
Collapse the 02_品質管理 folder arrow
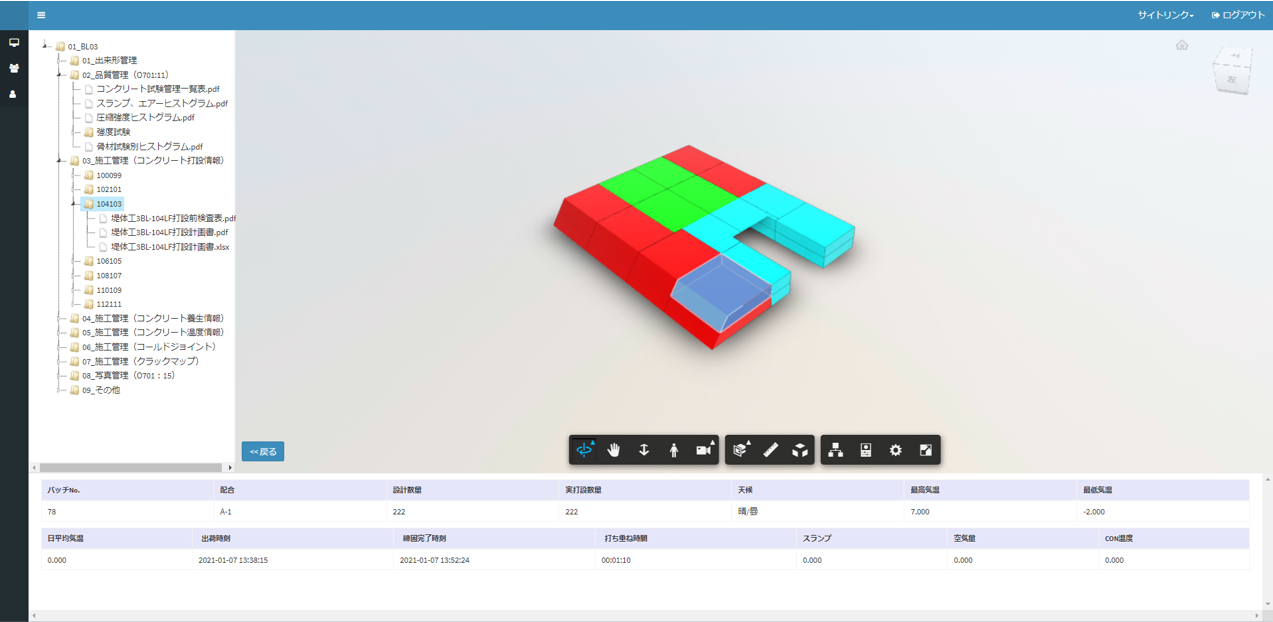point(60,75)
